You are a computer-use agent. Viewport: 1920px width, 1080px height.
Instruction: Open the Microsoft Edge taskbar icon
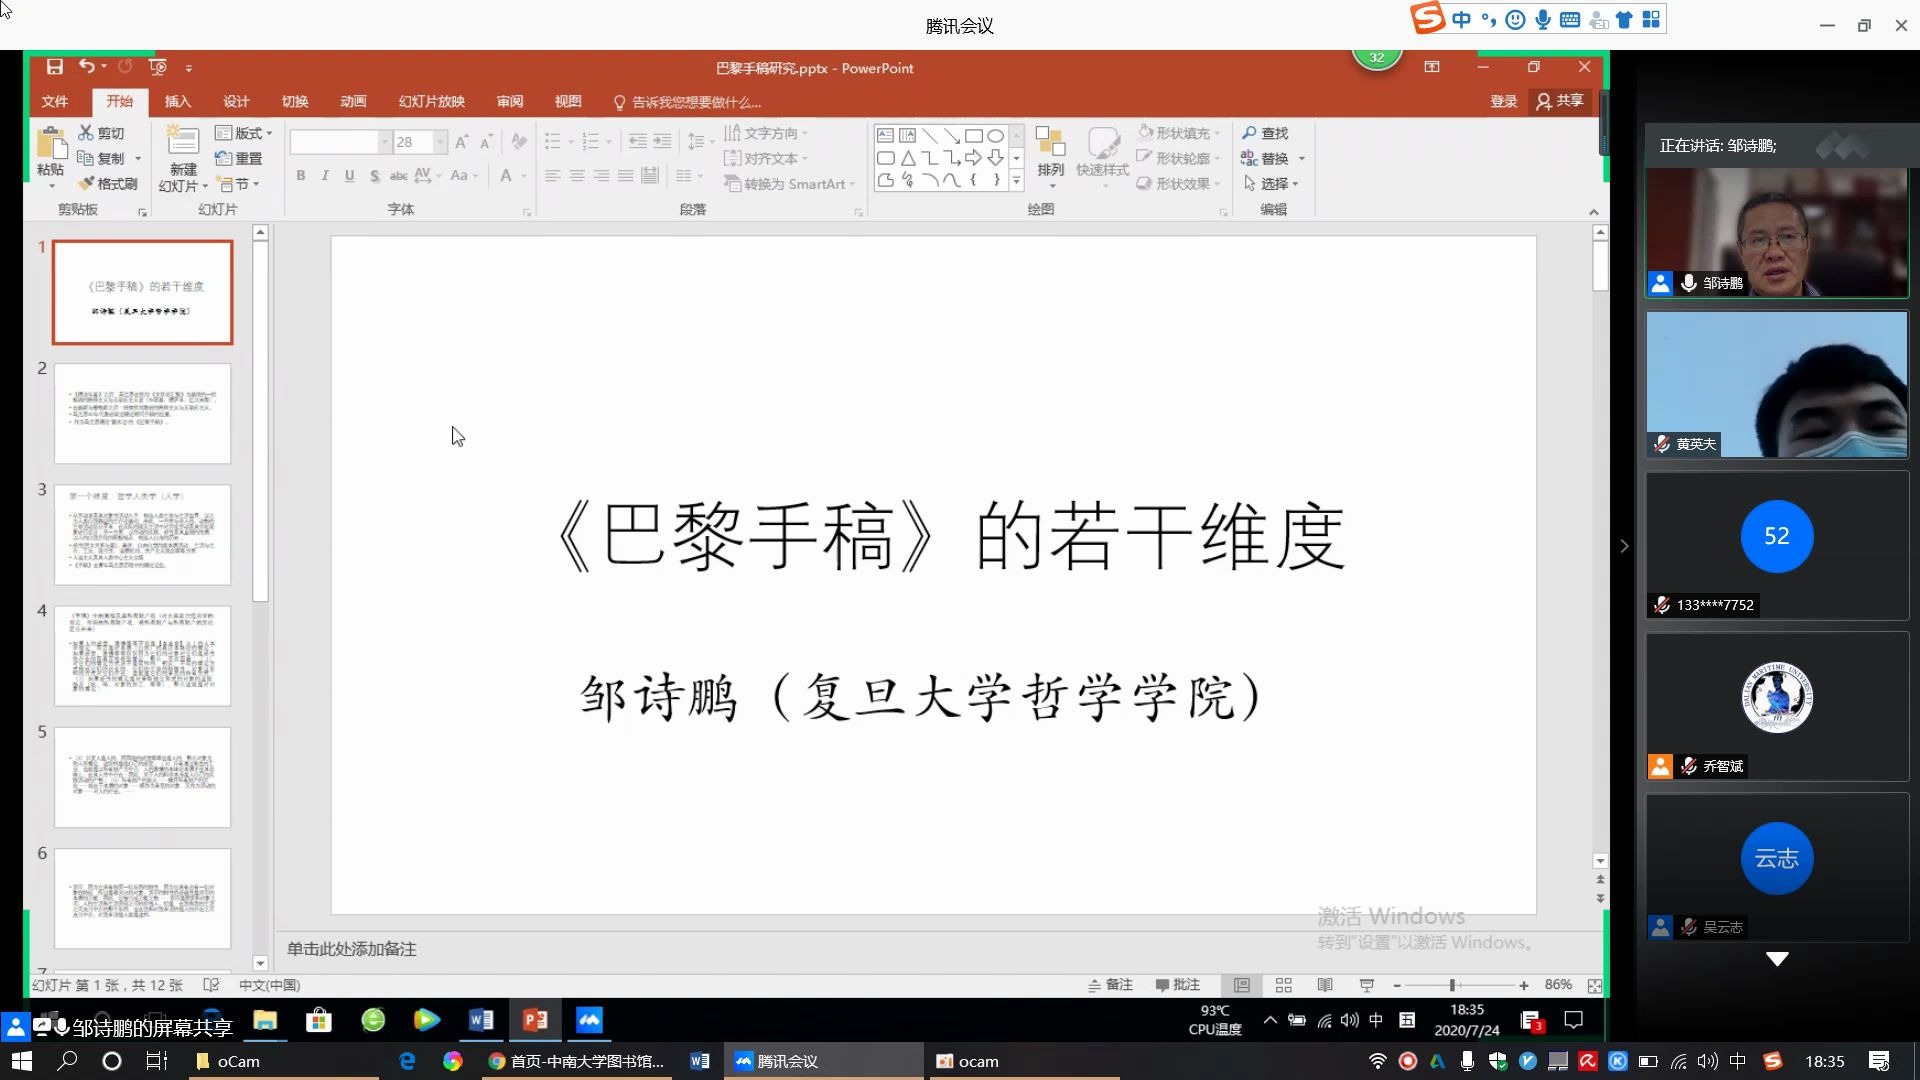click(407, 1061)
